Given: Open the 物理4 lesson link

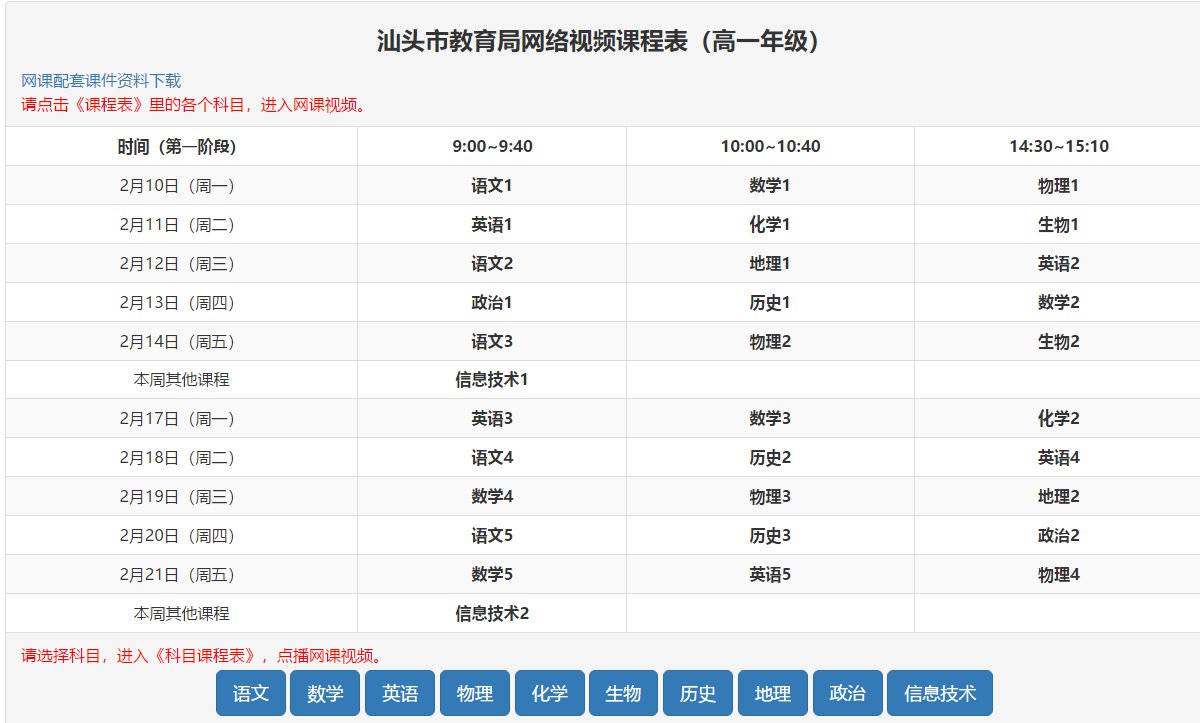Looking at the screenshot, I should (1058, 575).
